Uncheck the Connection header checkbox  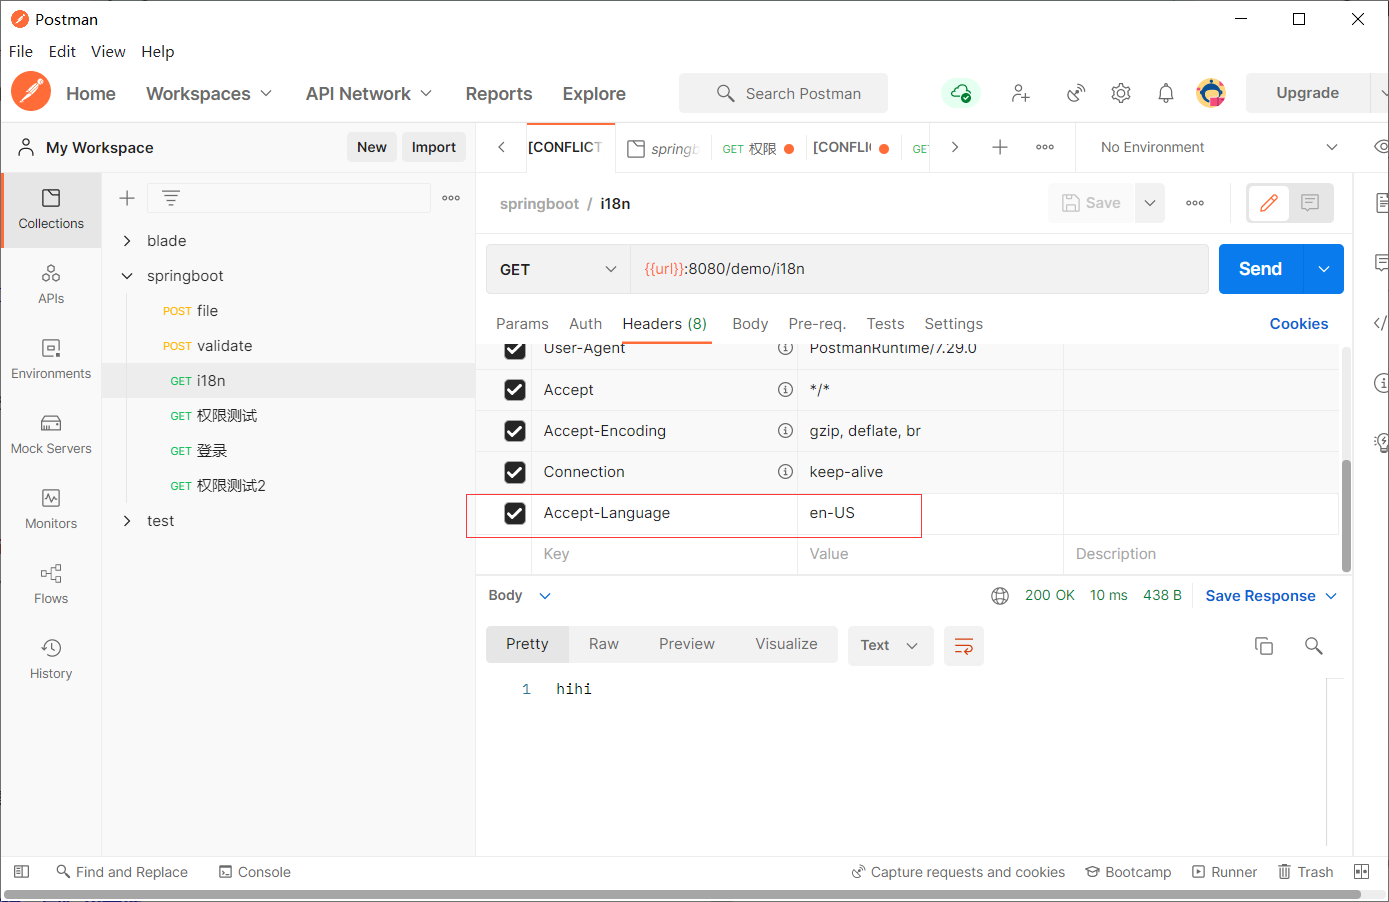click(515, 472)
